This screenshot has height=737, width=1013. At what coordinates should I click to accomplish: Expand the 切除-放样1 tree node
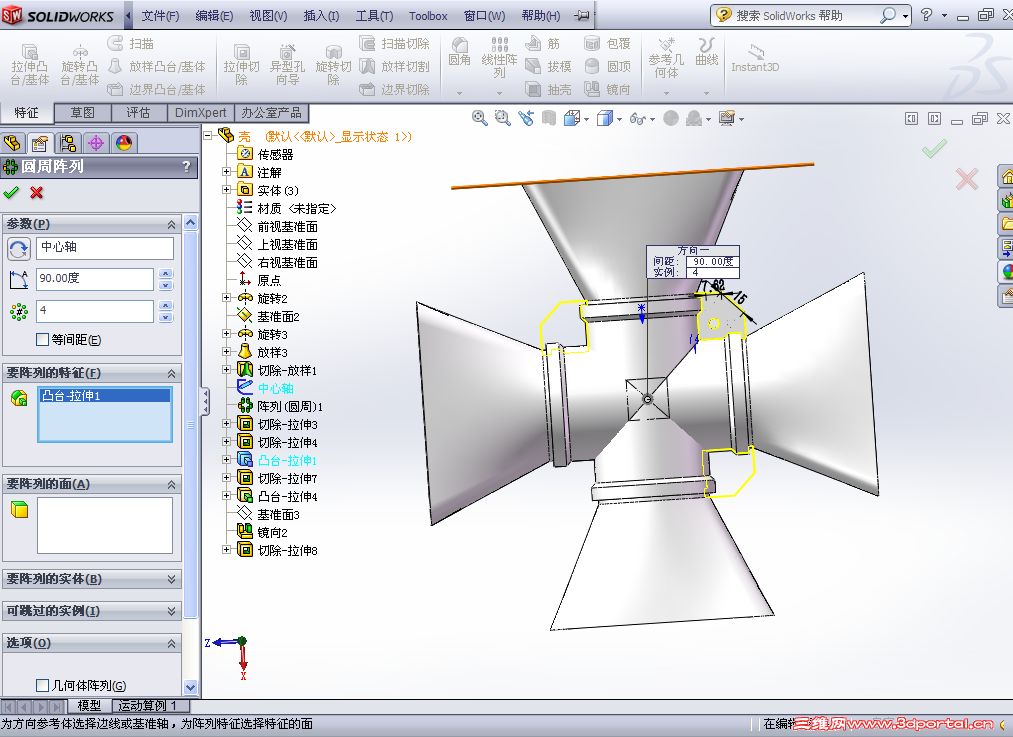(229, 370)
